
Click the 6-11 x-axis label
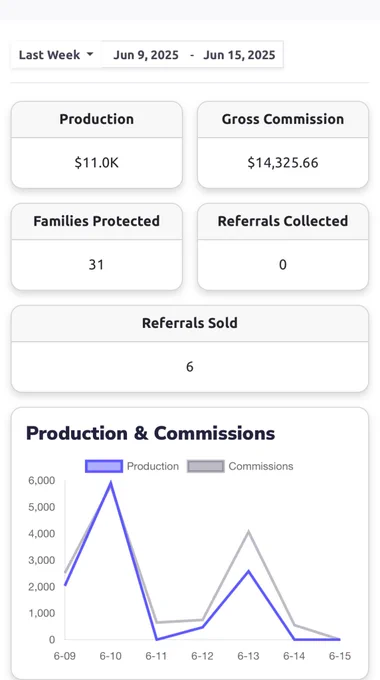tap(156, 656)
